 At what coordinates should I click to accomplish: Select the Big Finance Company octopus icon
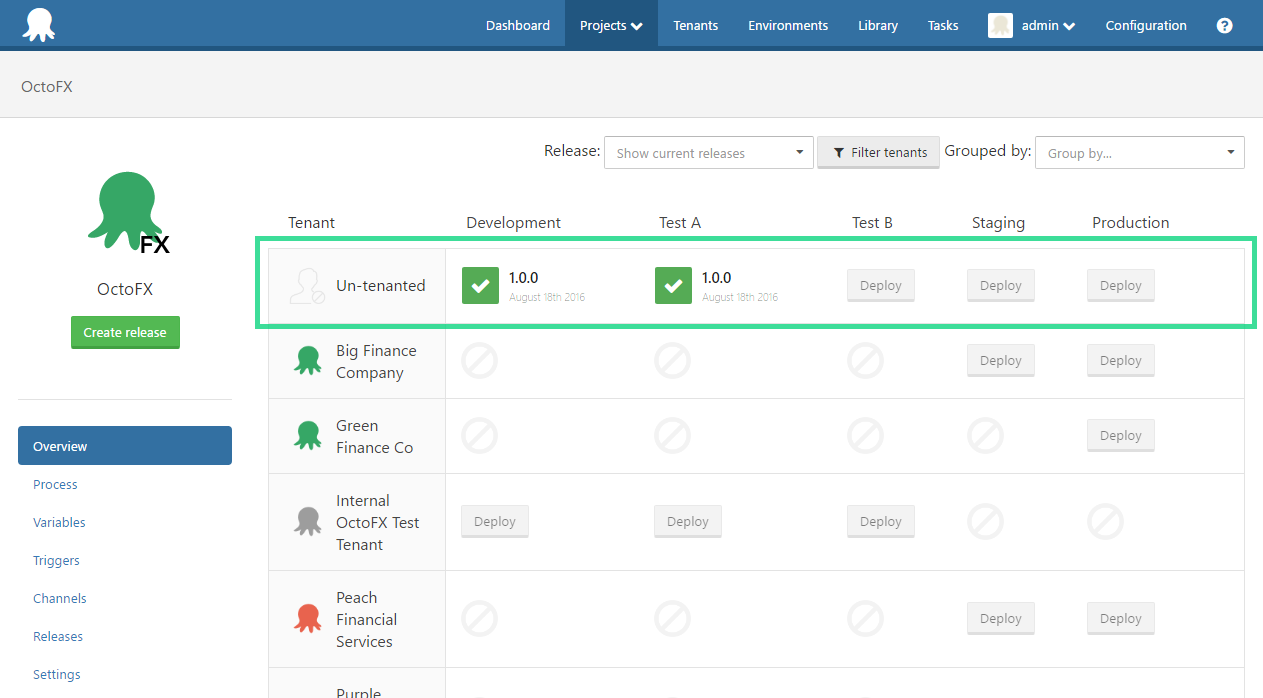click(307, 360)
